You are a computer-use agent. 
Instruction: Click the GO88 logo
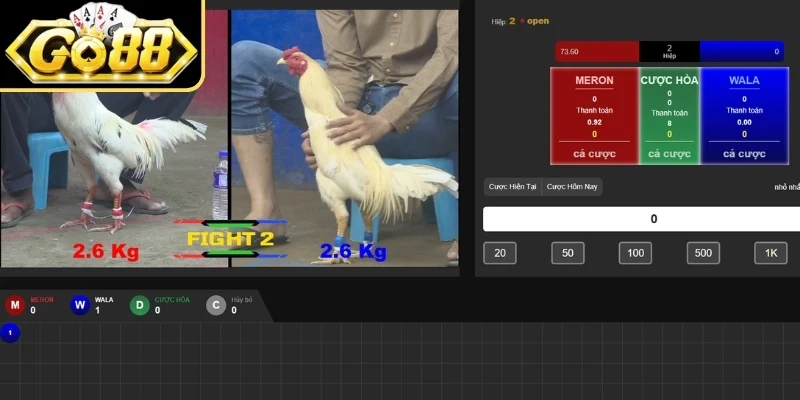pyautogui.click(x=100, y=45)
